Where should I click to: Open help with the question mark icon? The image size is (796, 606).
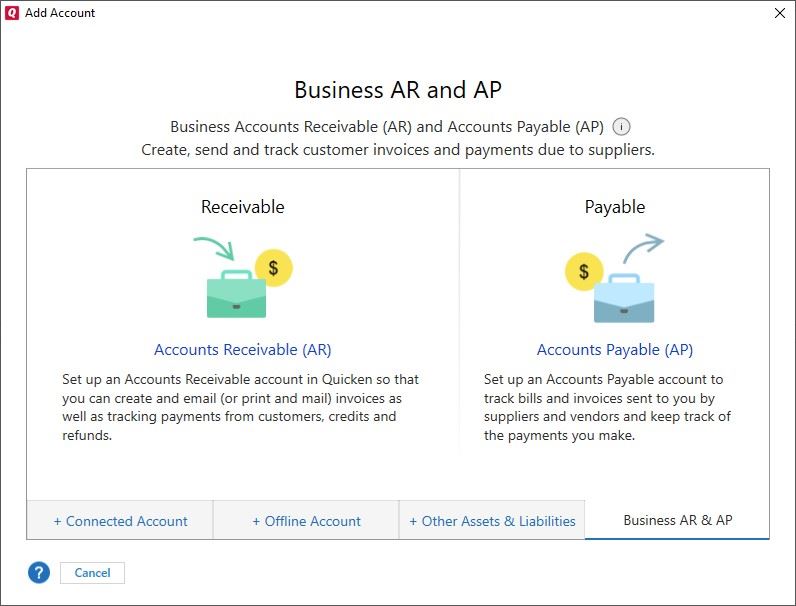click(38, 573)
